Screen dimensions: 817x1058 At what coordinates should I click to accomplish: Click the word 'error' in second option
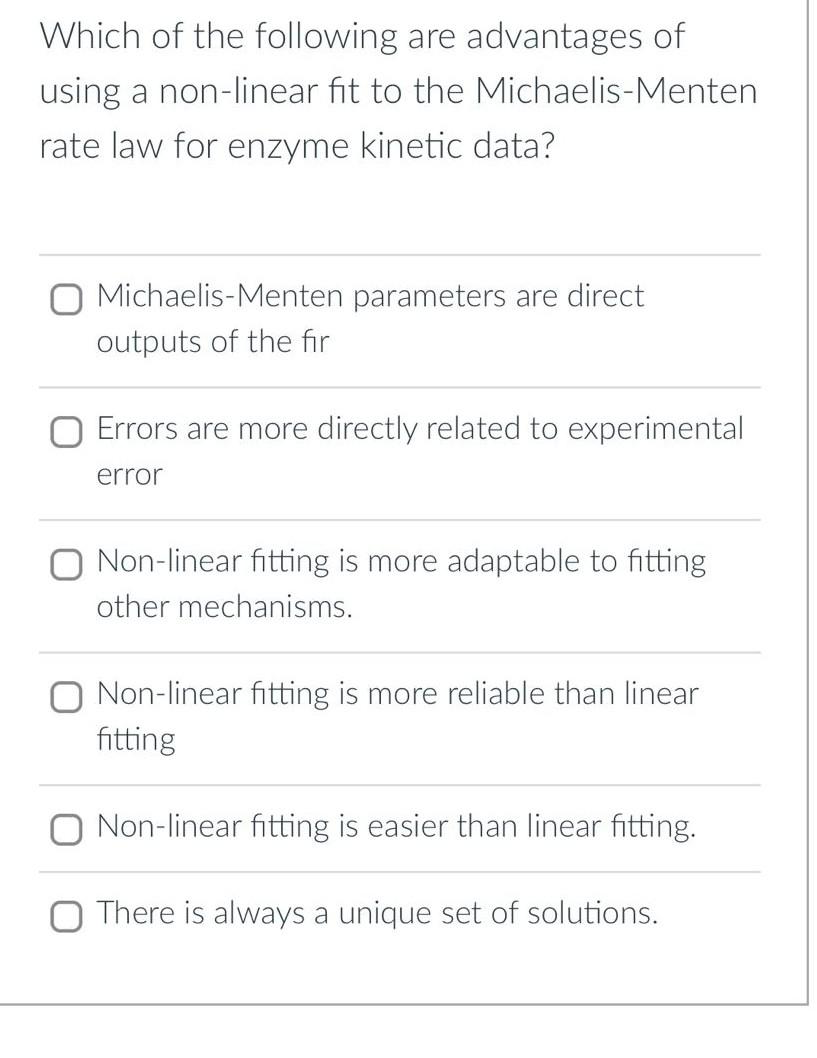129,475
